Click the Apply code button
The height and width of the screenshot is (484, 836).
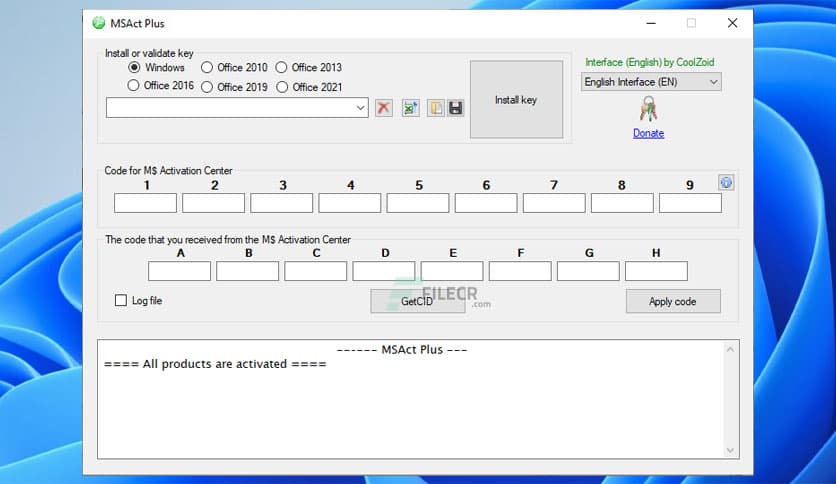pos(673,302)
